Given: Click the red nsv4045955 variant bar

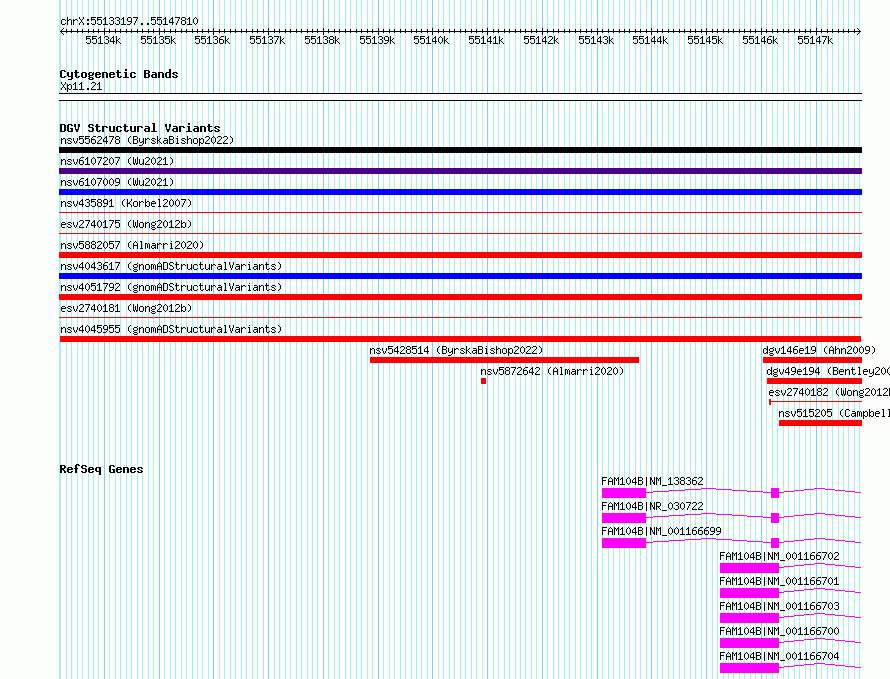Looking at the screenshot, I should click(460, 339).
